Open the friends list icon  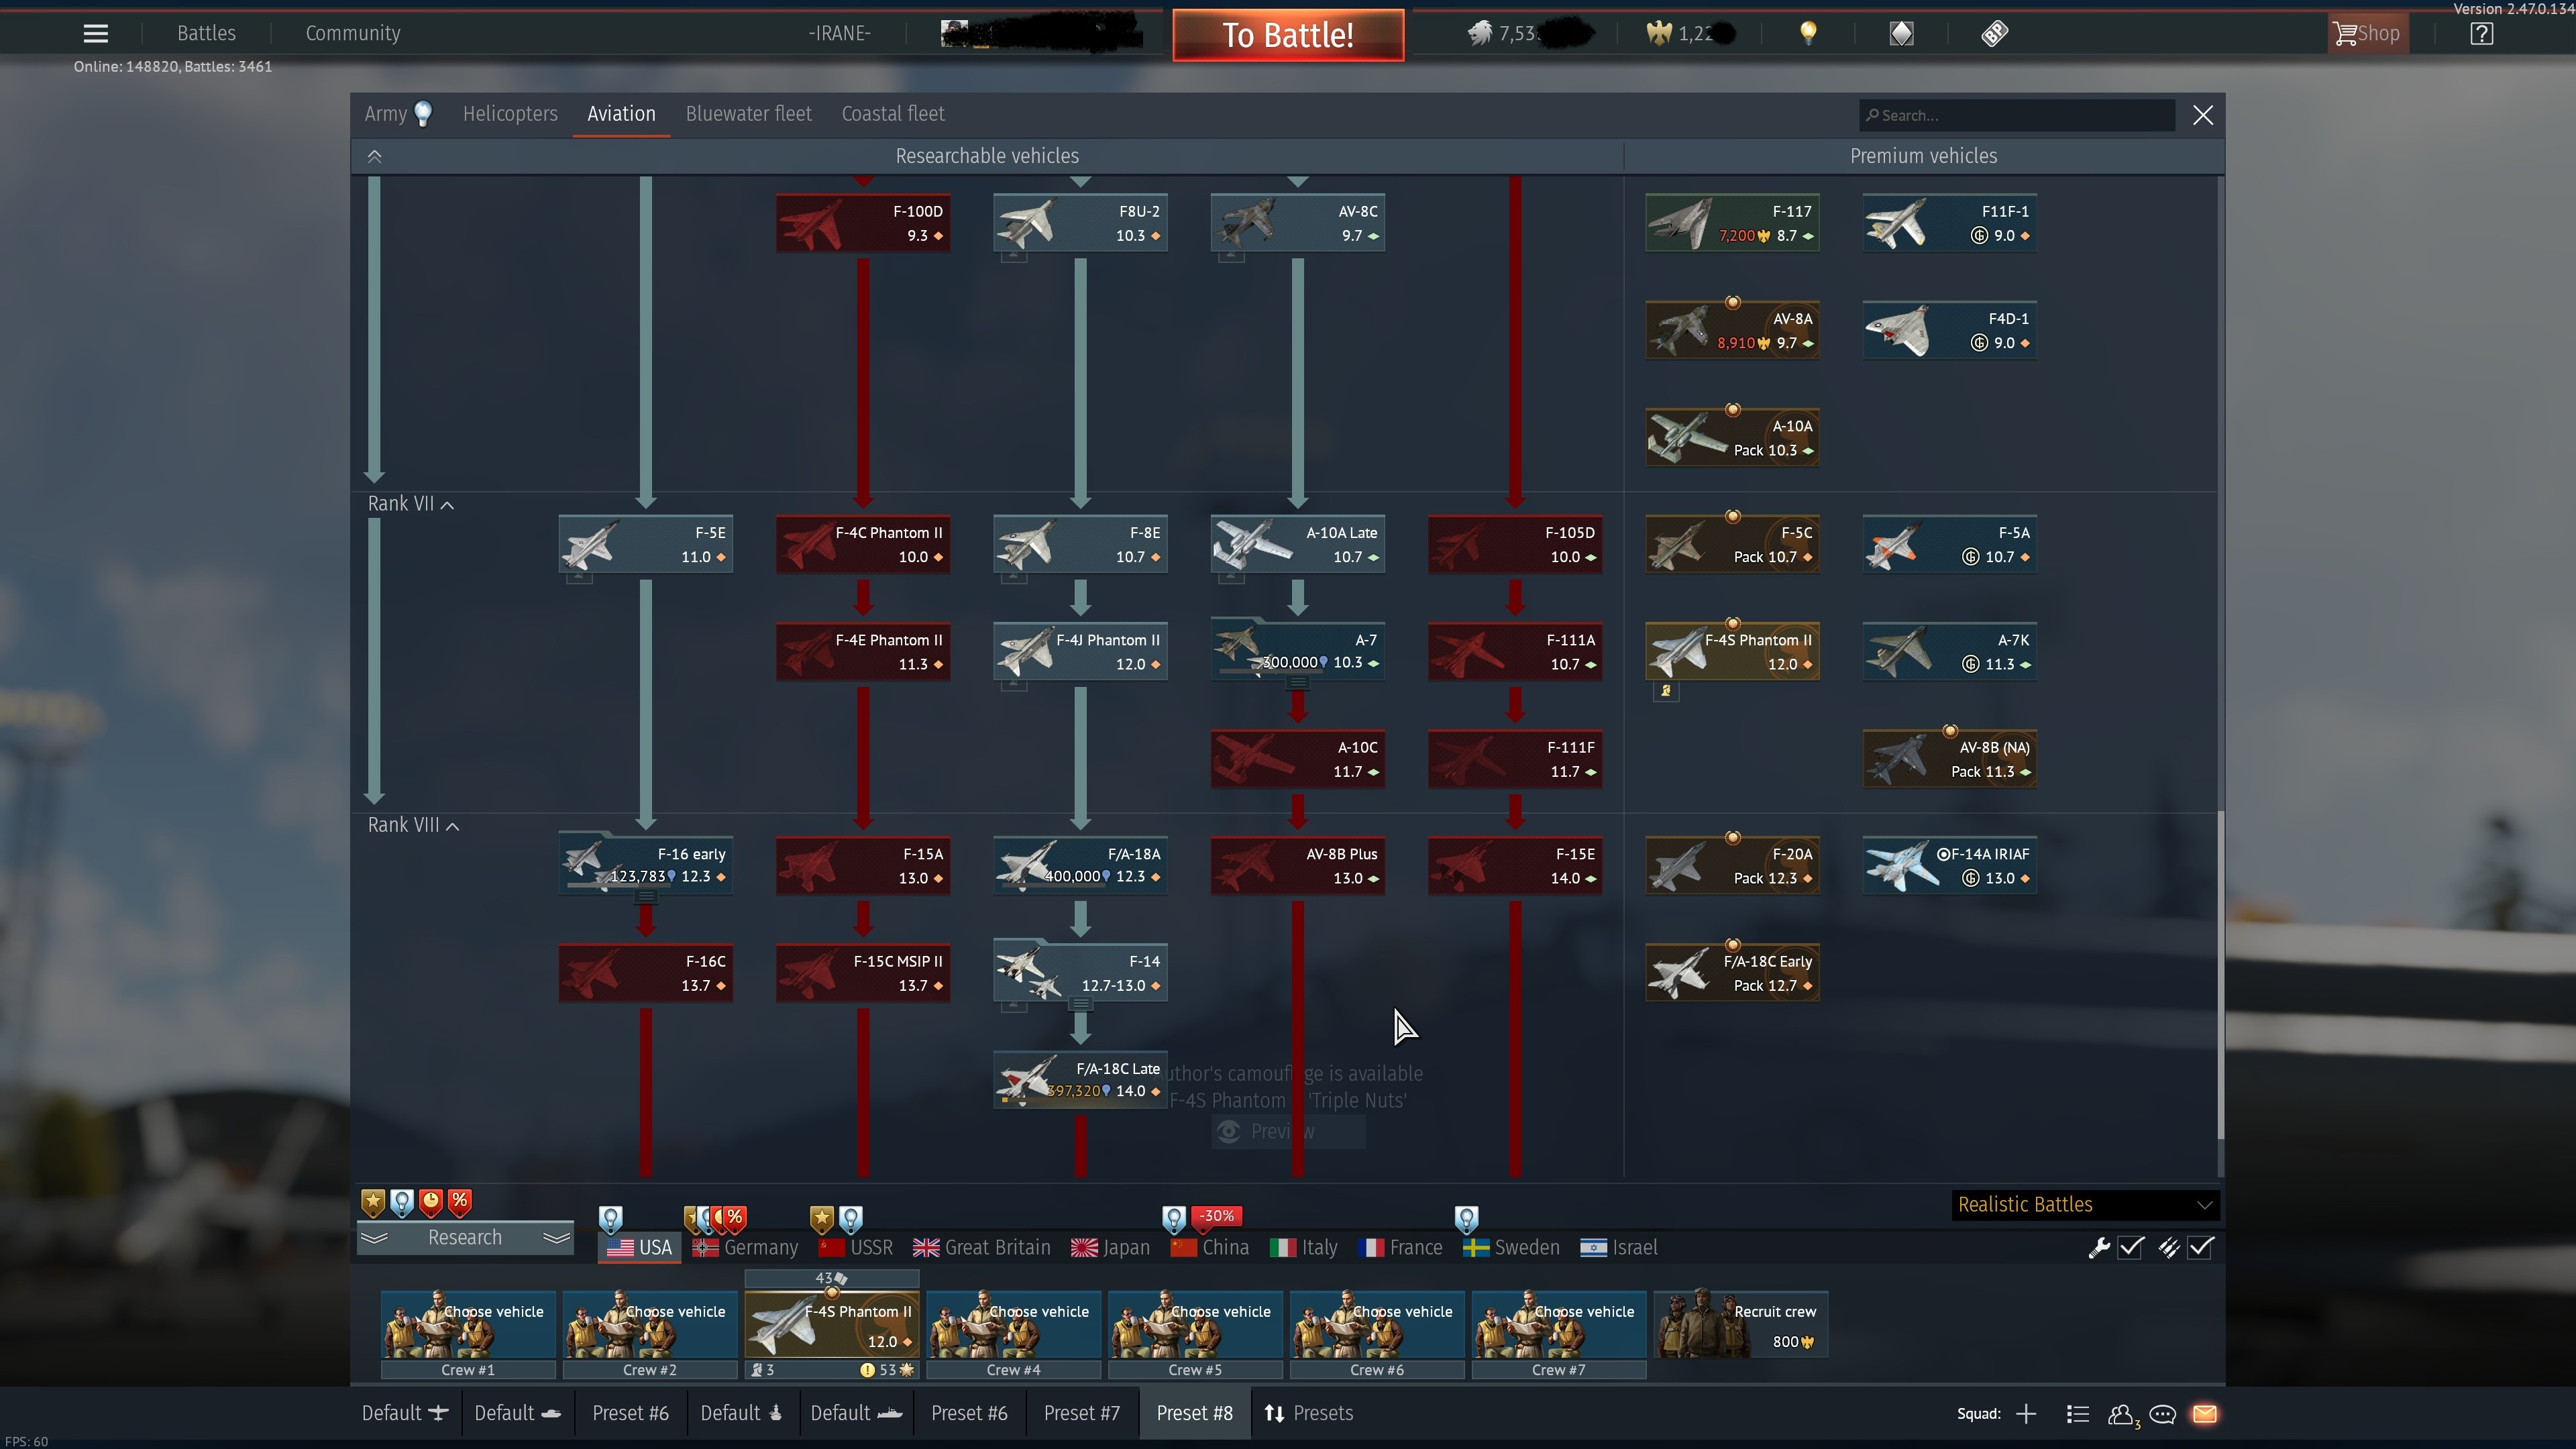pyautogui.click(x=2120, y=1414)
